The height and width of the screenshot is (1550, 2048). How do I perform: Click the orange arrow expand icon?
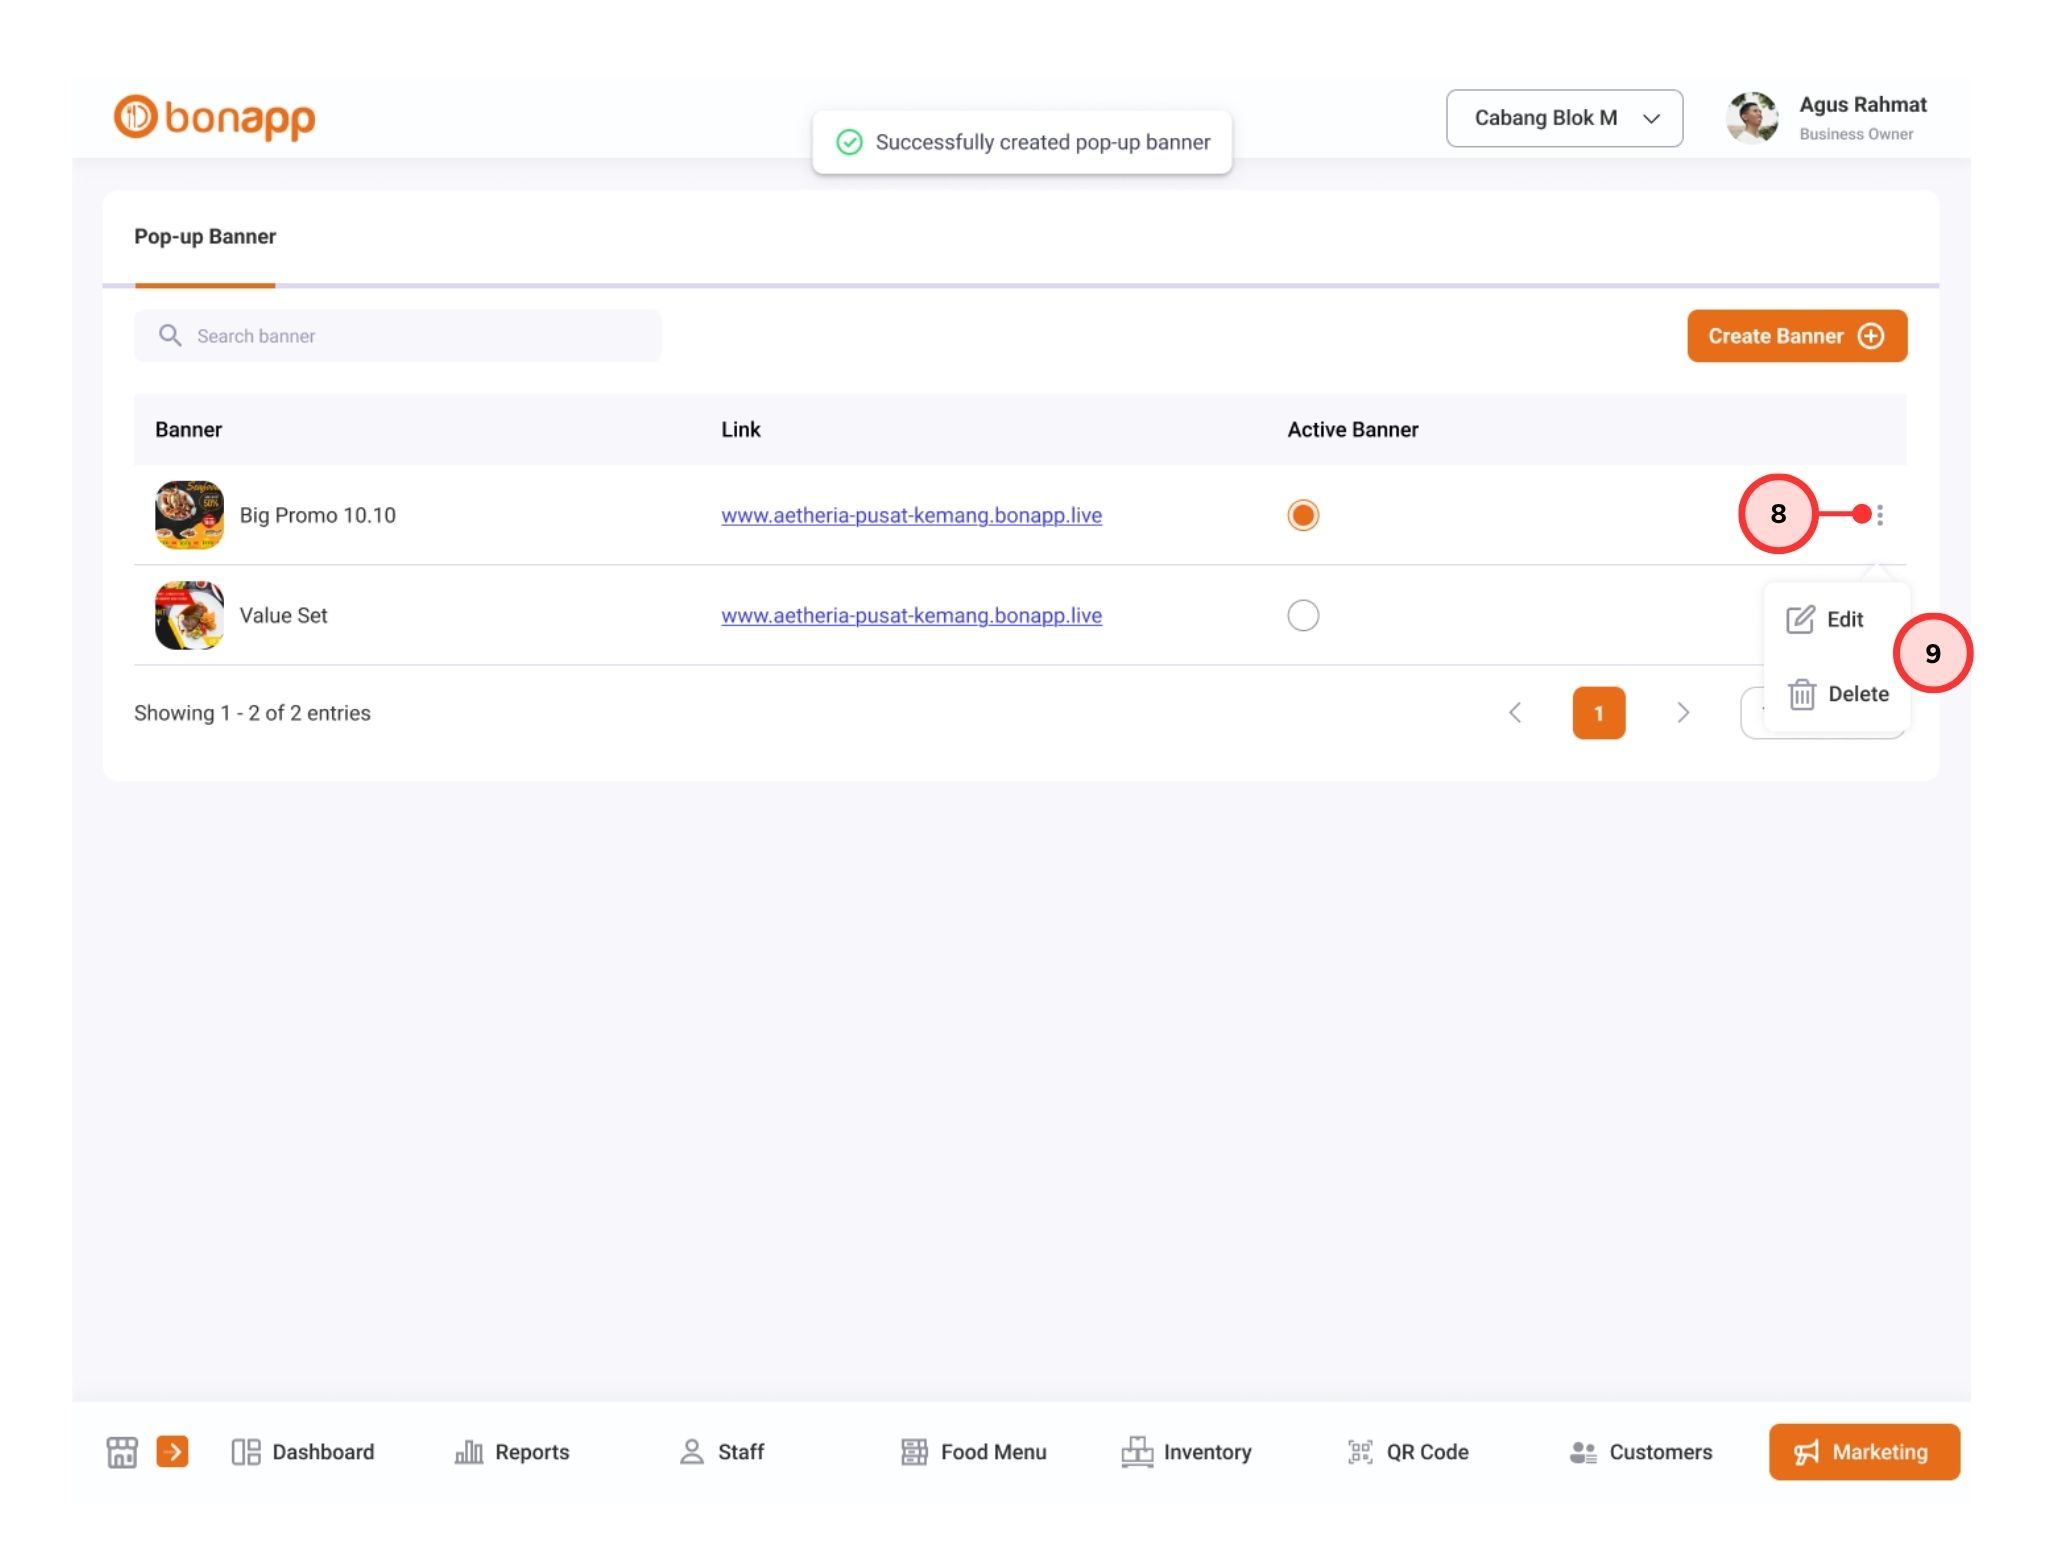coord(172,1452)
